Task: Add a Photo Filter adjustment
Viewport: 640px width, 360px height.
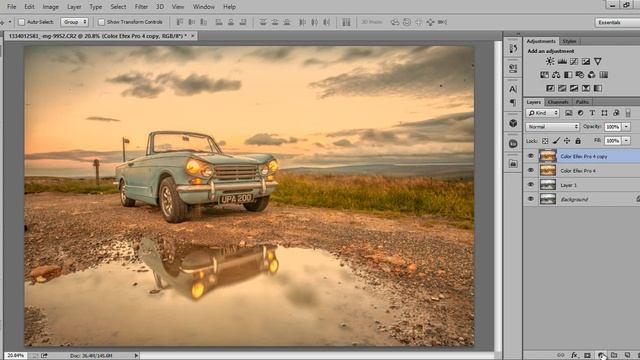Action: 580,75
